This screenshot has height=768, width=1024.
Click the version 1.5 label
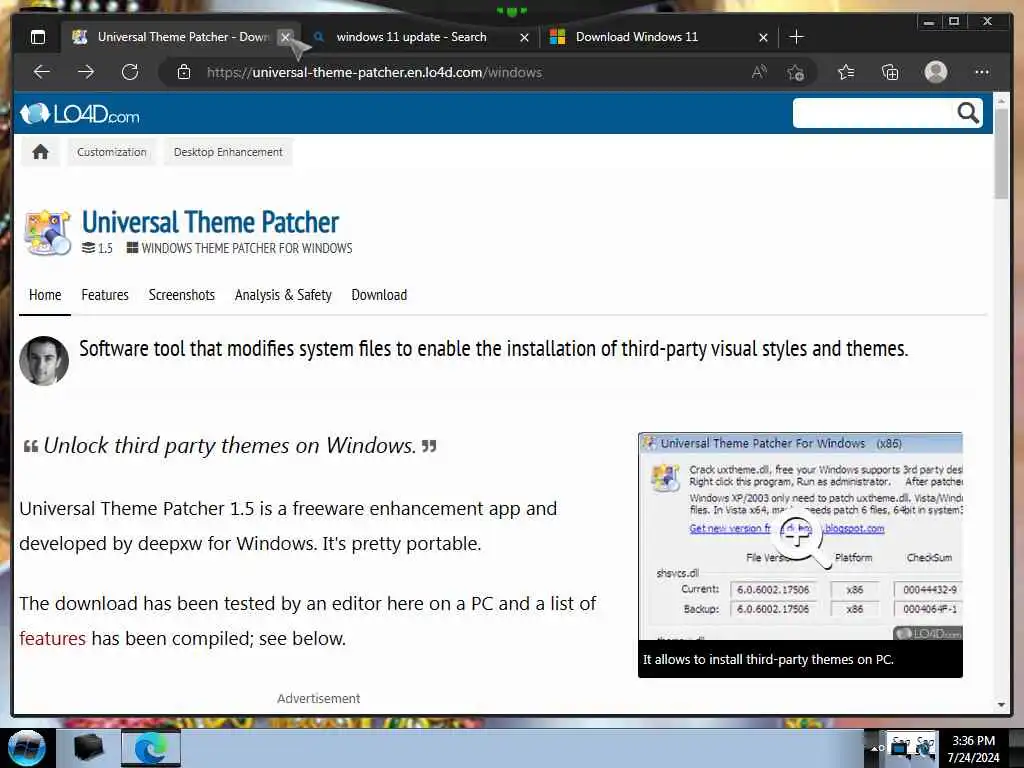97,248
